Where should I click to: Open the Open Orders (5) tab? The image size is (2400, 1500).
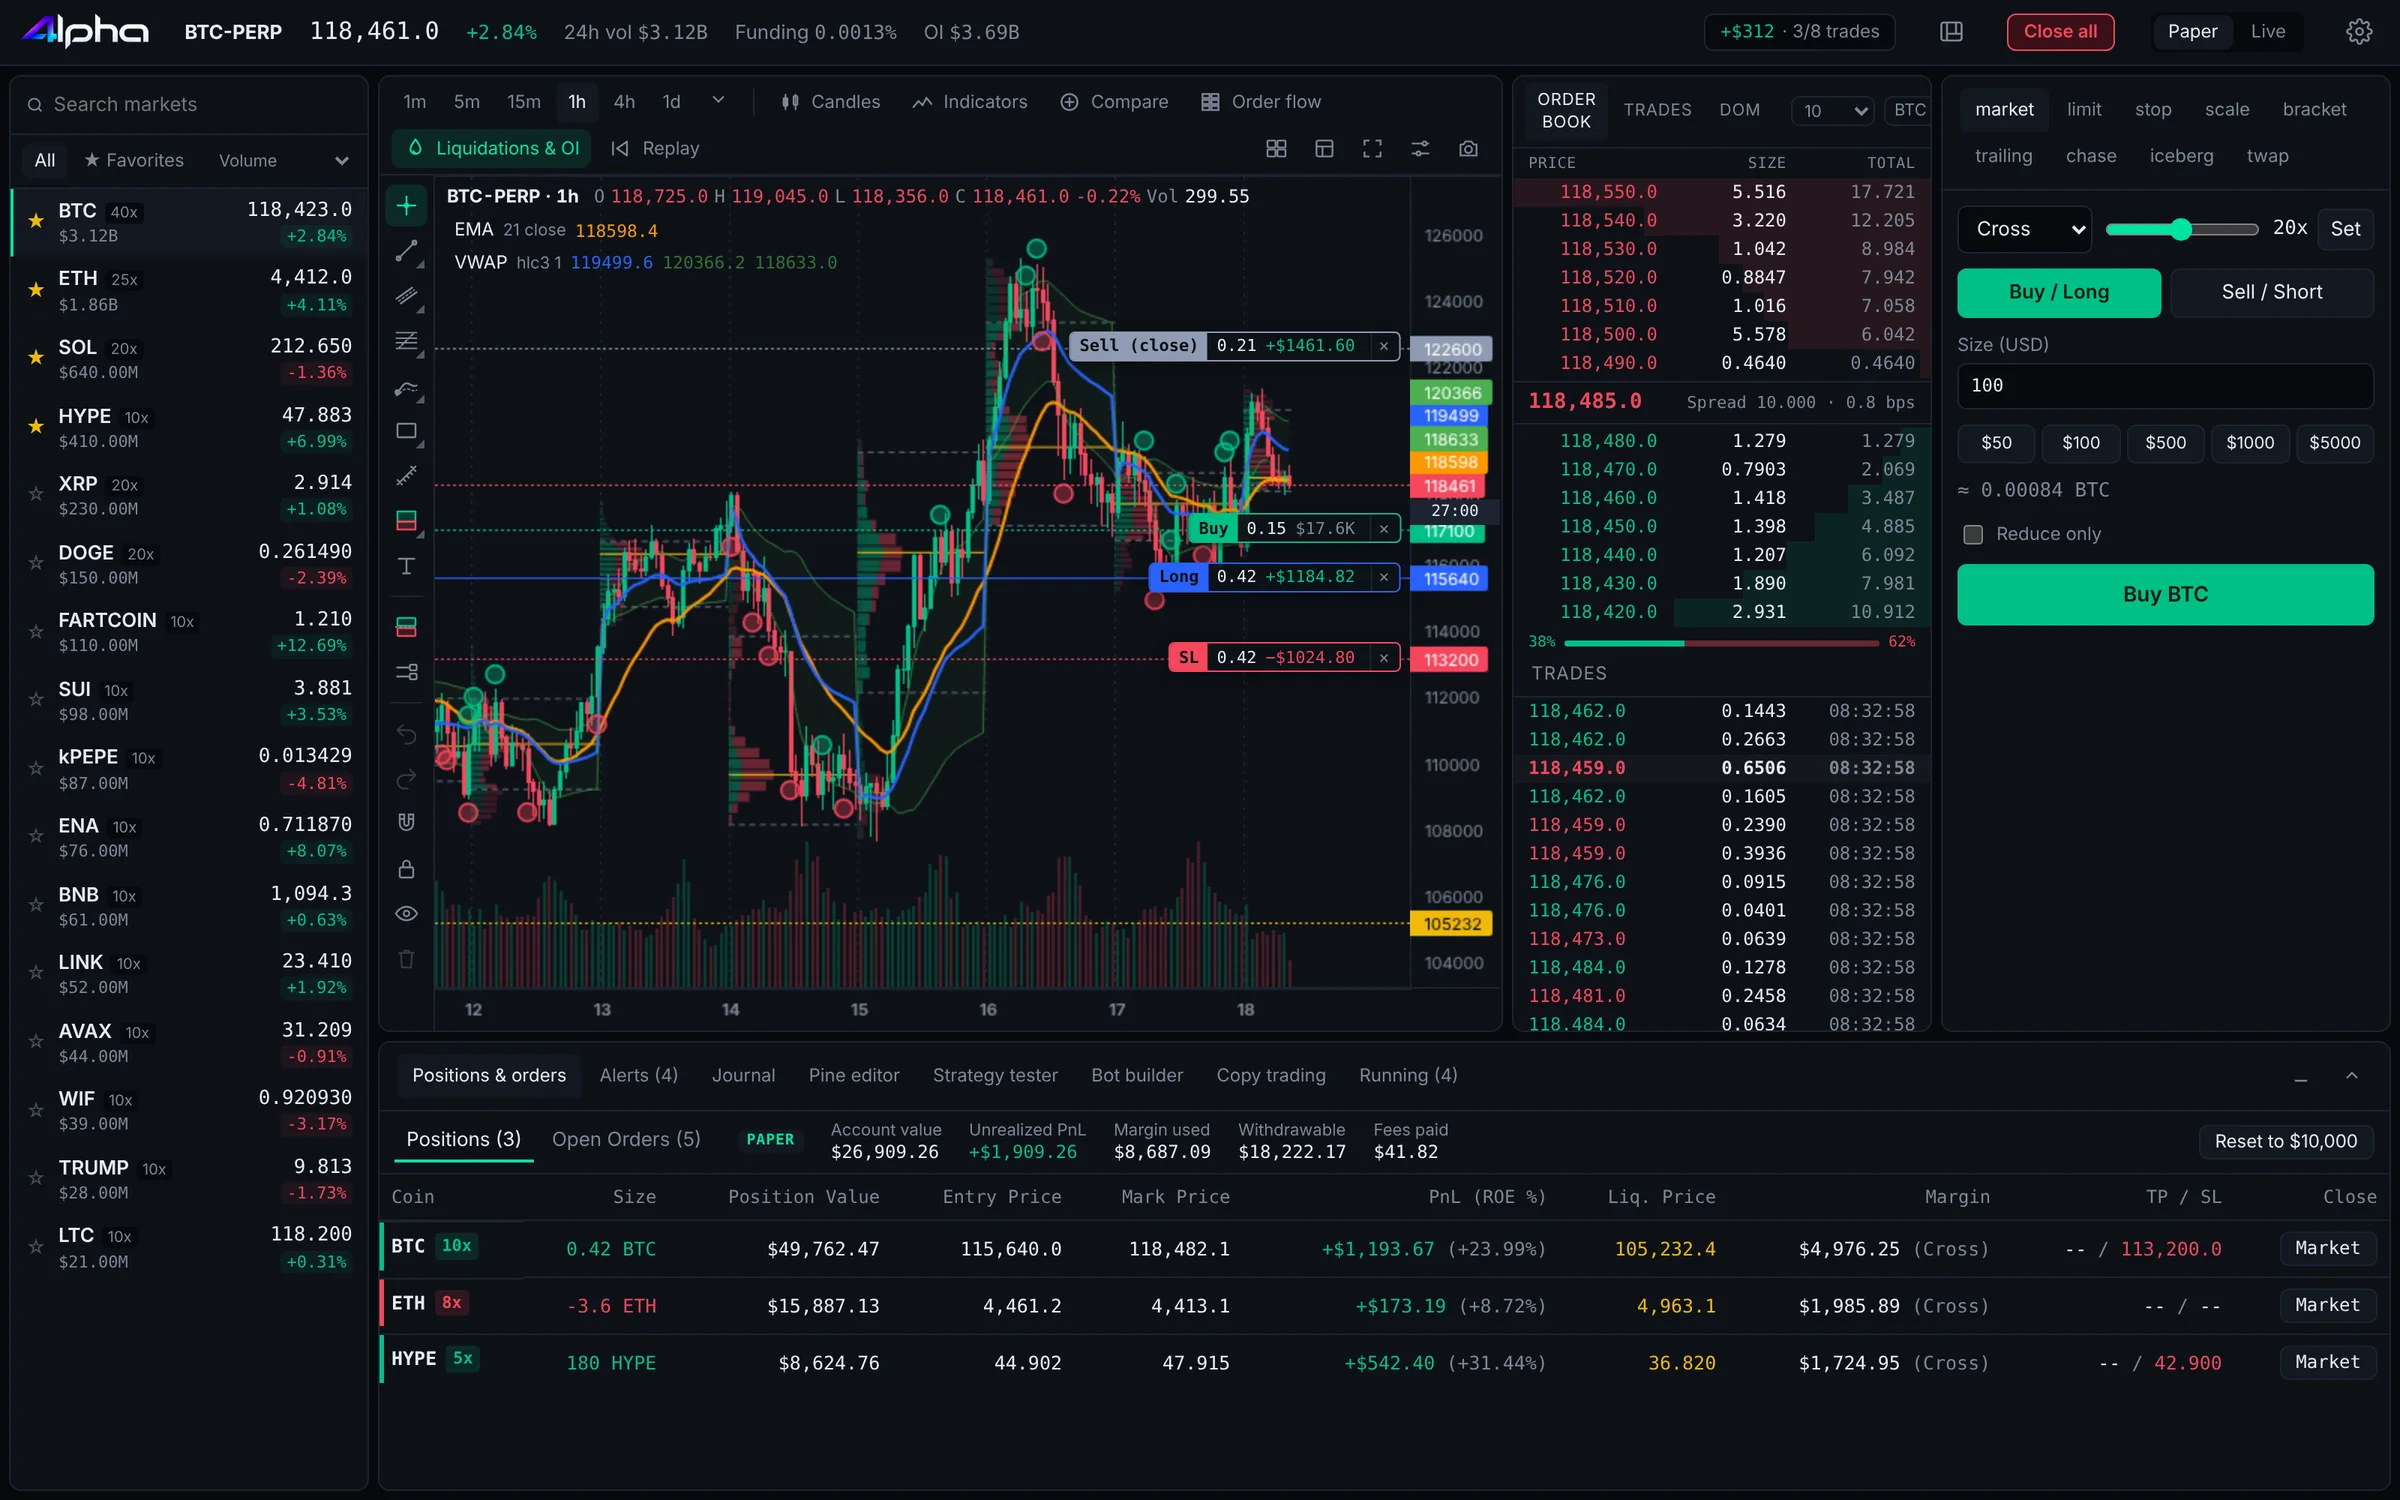[626, 1140]
